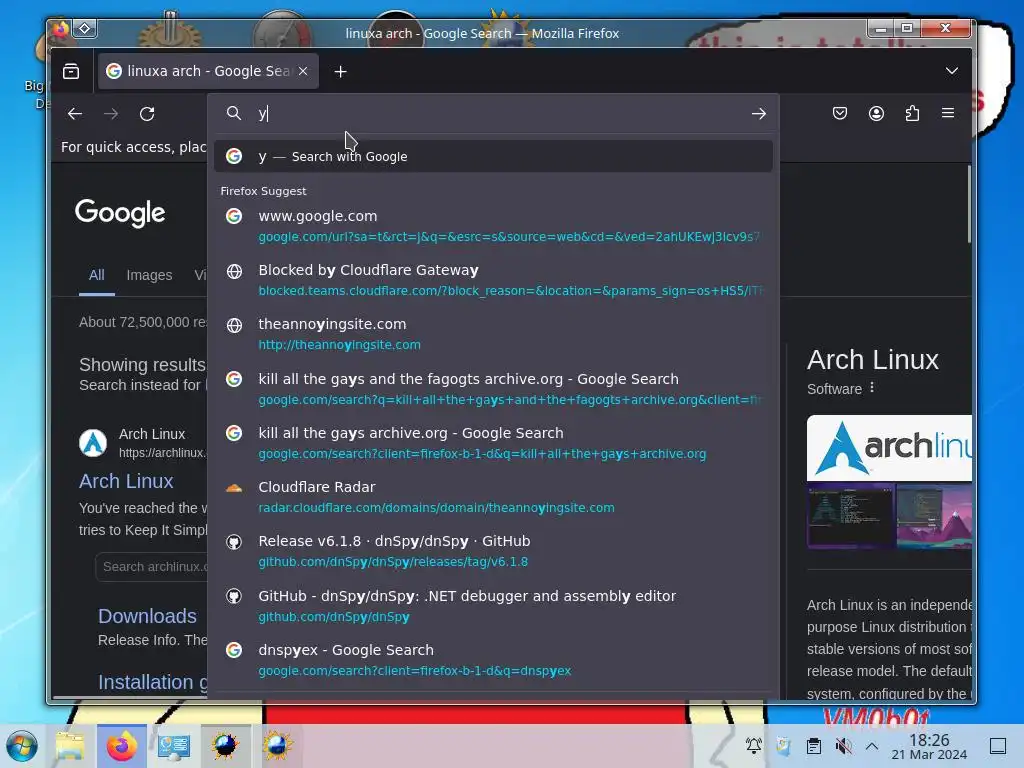Select the www.google.com suggestion

(x=493, y=226)
